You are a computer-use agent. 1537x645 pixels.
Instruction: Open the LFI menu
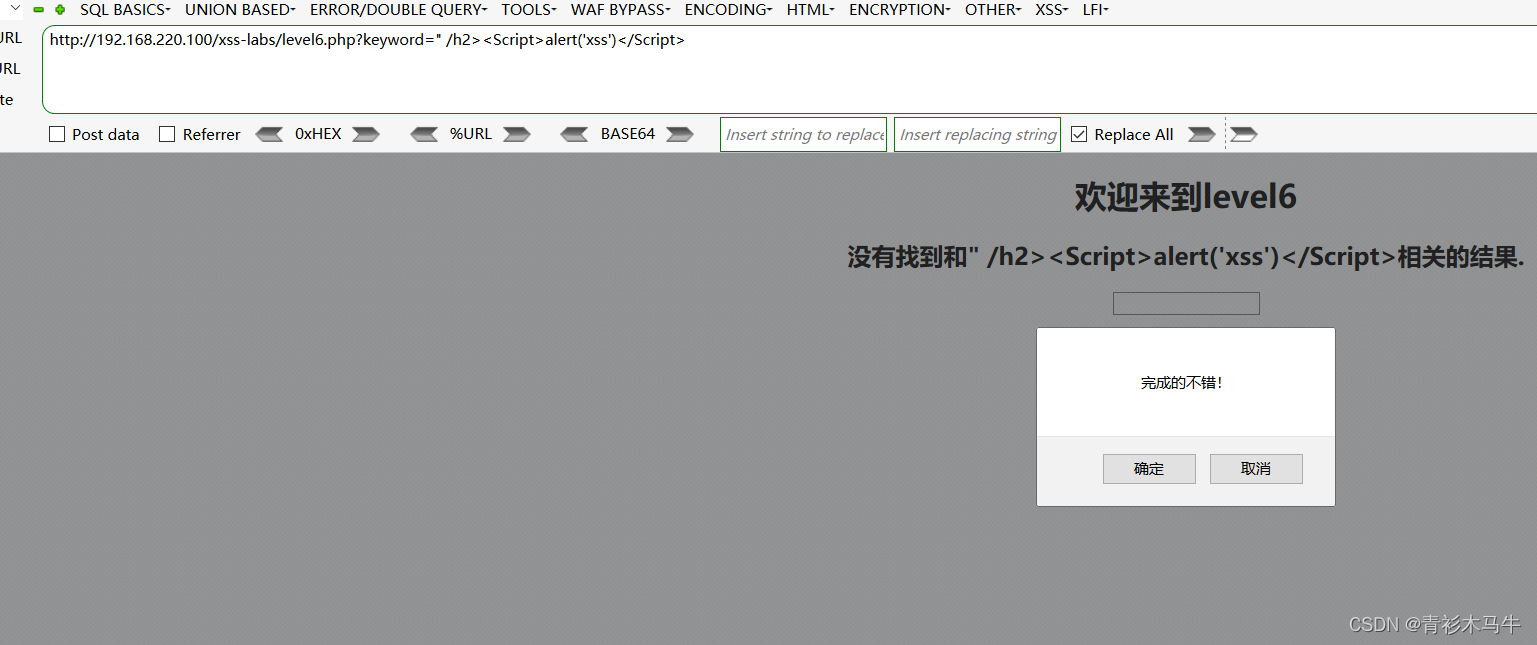click(x=1095, y=10)
